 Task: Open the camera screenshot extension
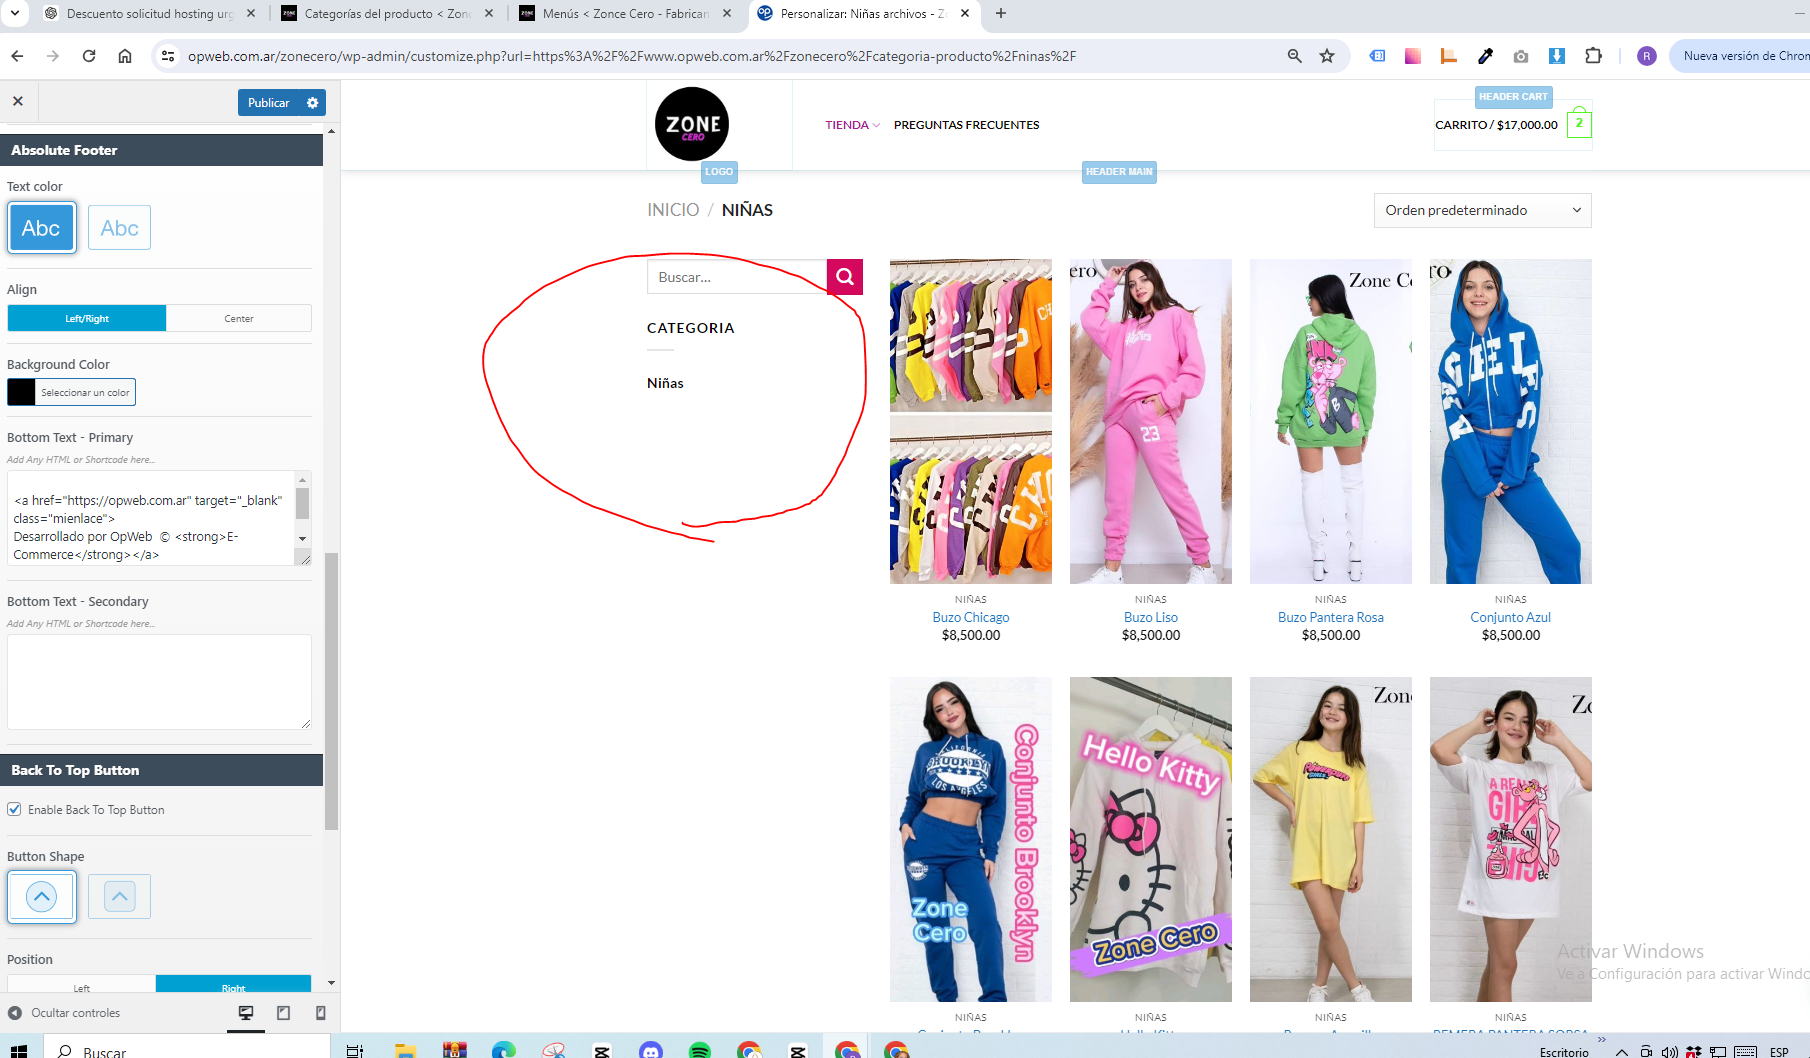1521,56
